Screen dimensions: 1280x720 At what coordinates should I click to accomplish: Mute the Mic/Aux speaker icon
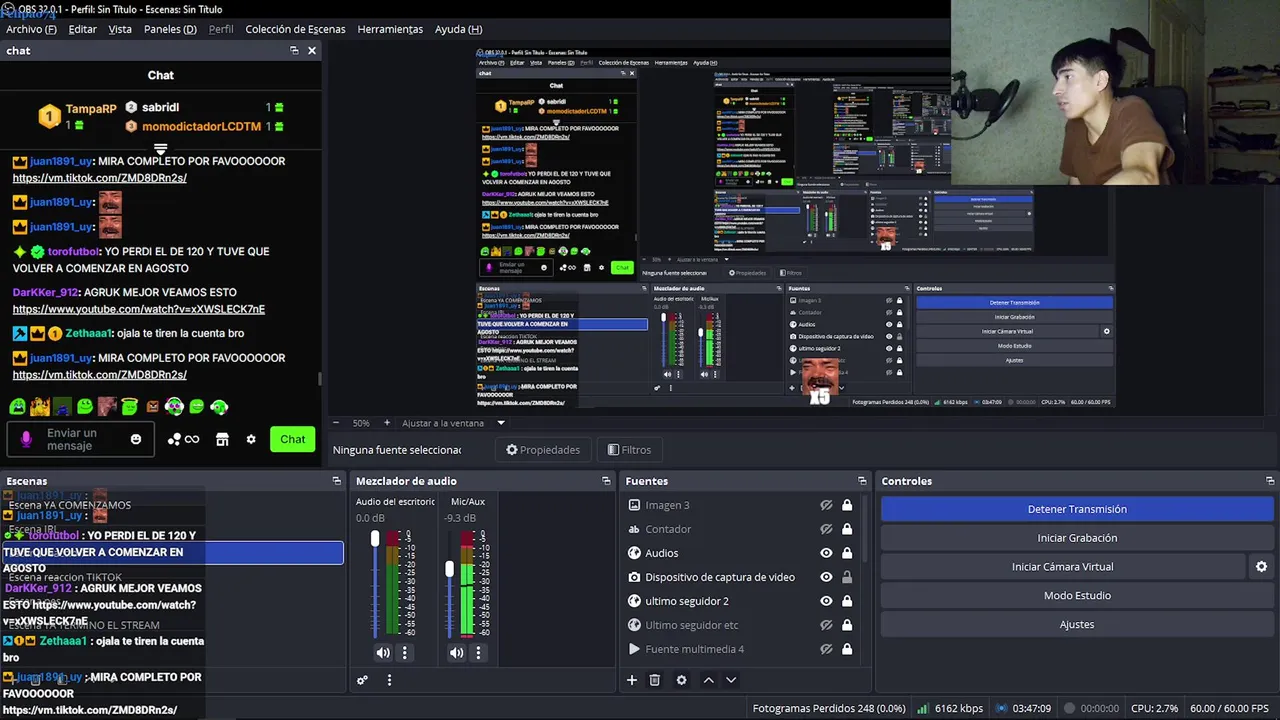pyautogui.click(x=456, y=652)
